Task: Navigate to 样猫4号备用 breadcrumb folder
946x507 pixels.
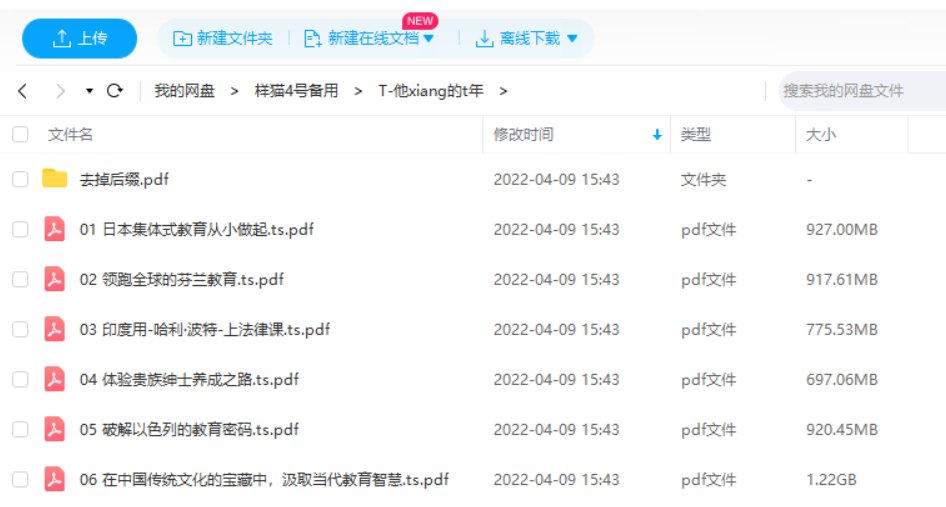Action: (296, 91)
